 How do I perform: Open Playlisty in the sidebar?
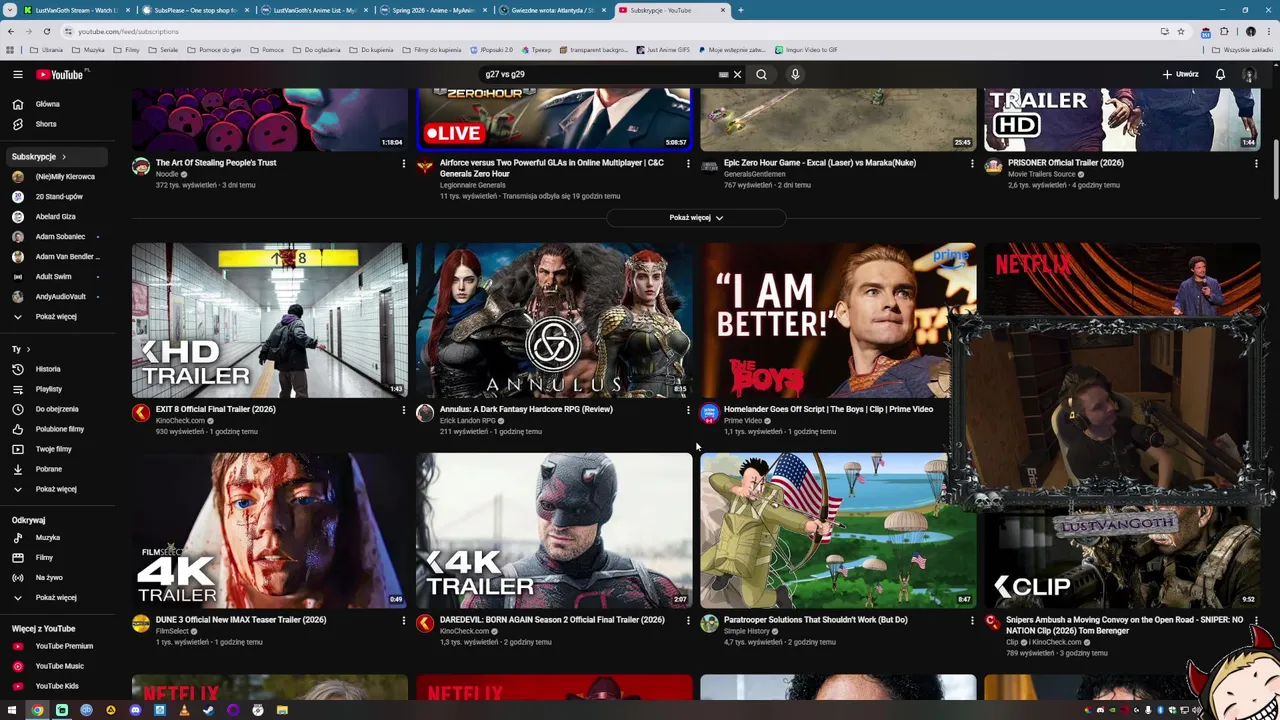(x=56, y=389)
